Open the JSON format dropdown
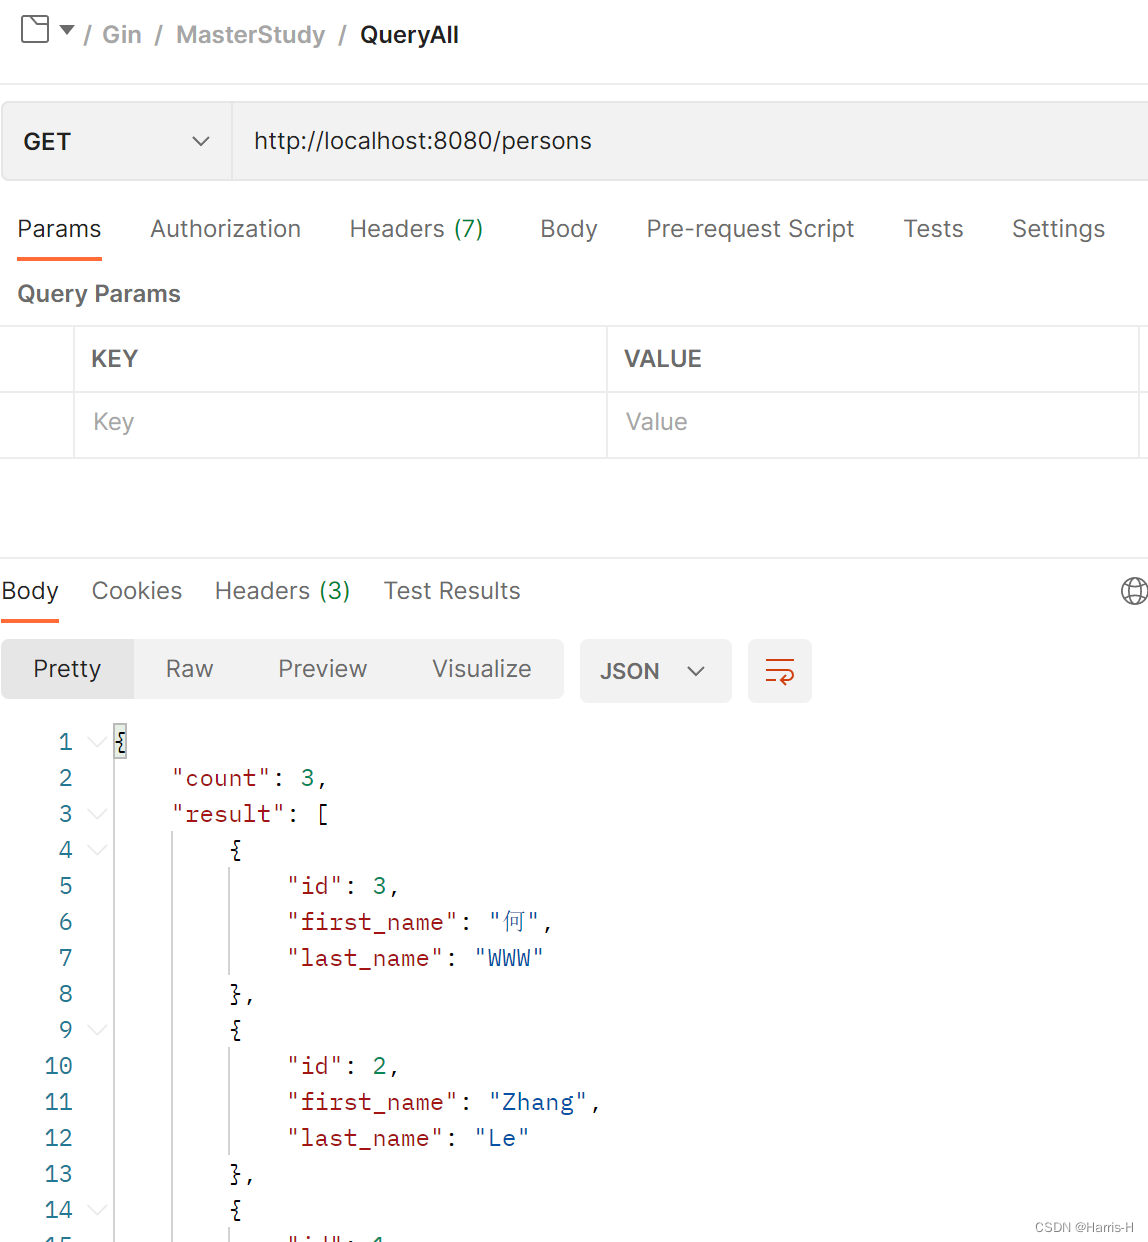 [655, 671]
